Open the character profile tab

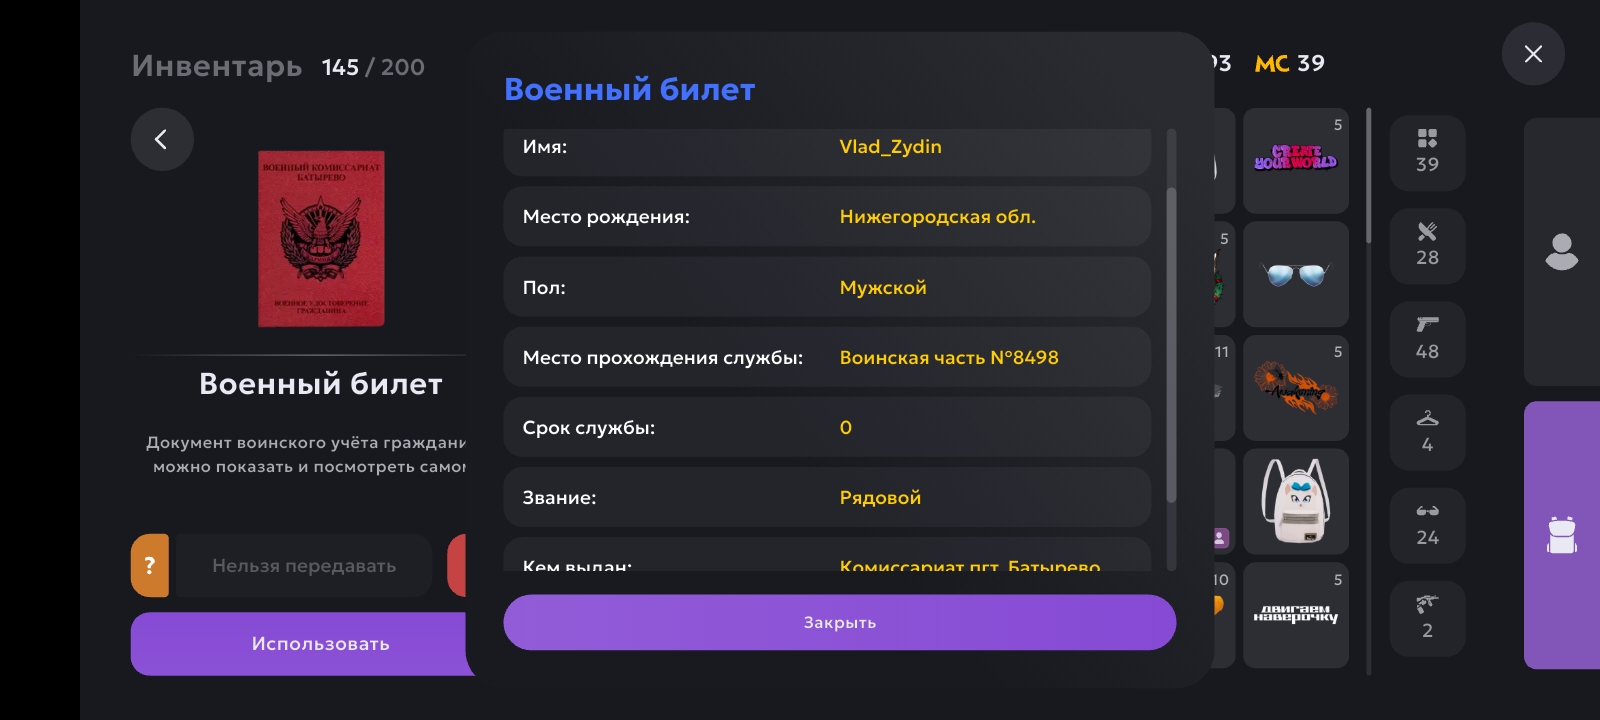(1561, 252)
